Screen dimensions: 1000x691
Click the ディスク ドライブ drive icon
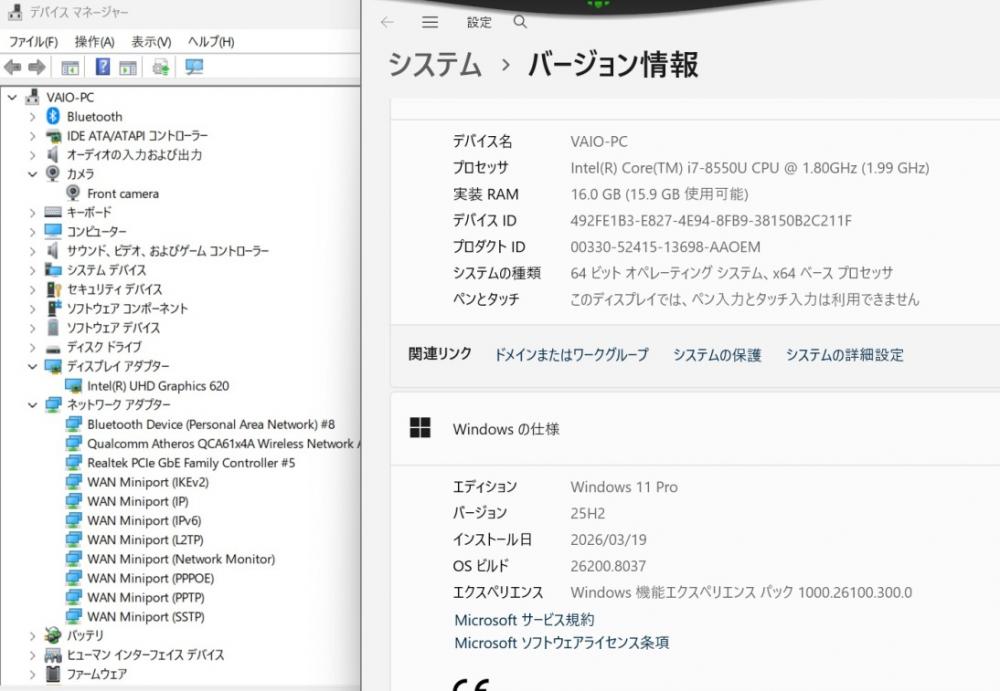[53, 348]
